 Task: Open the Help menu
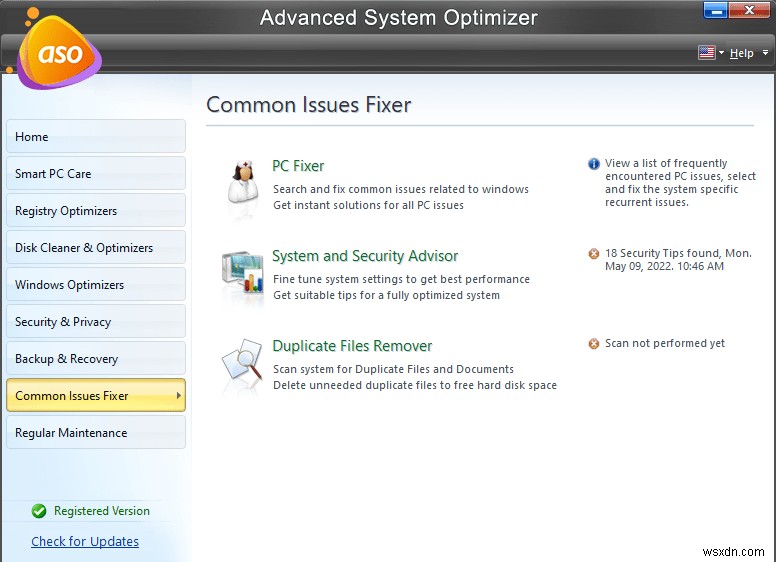741,53
